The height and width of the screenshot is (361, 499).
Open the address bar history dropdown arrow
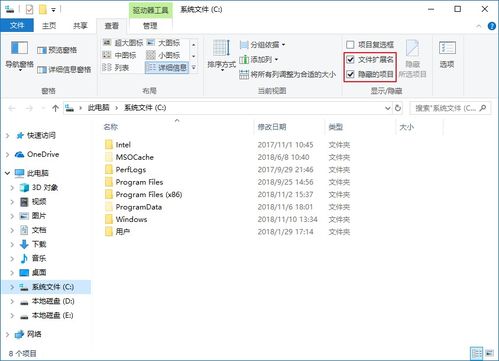tap(387, 108)
